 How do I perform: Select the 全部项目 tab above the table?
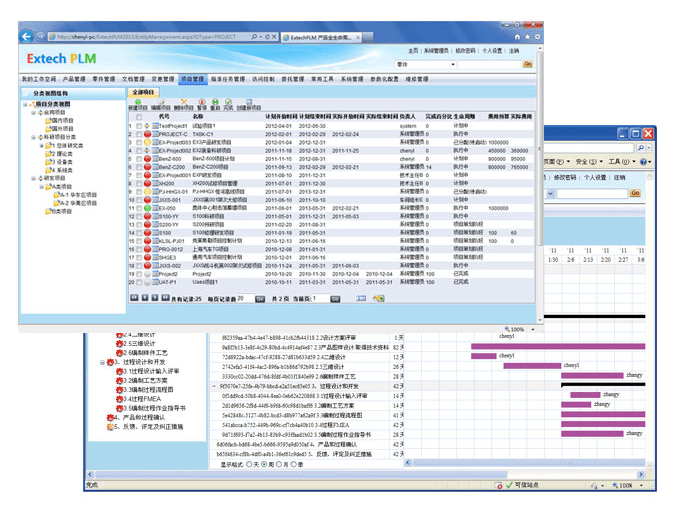pos(143,92)
